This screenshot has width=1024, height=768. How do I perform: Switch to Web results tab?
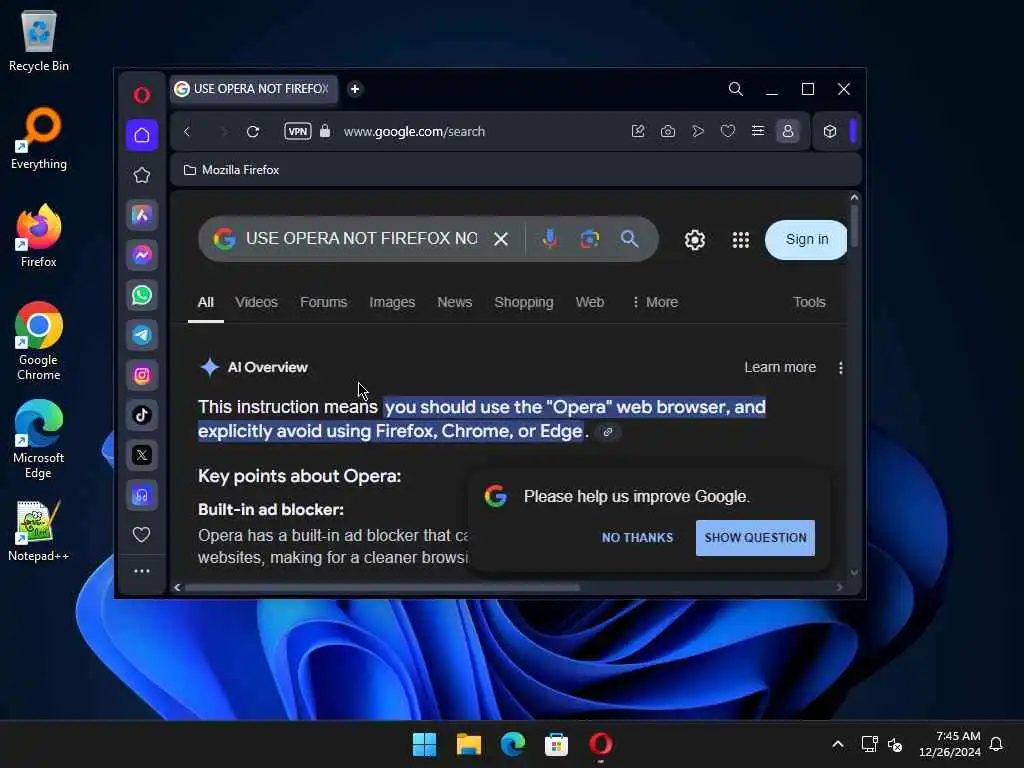(x=590, y=302)
